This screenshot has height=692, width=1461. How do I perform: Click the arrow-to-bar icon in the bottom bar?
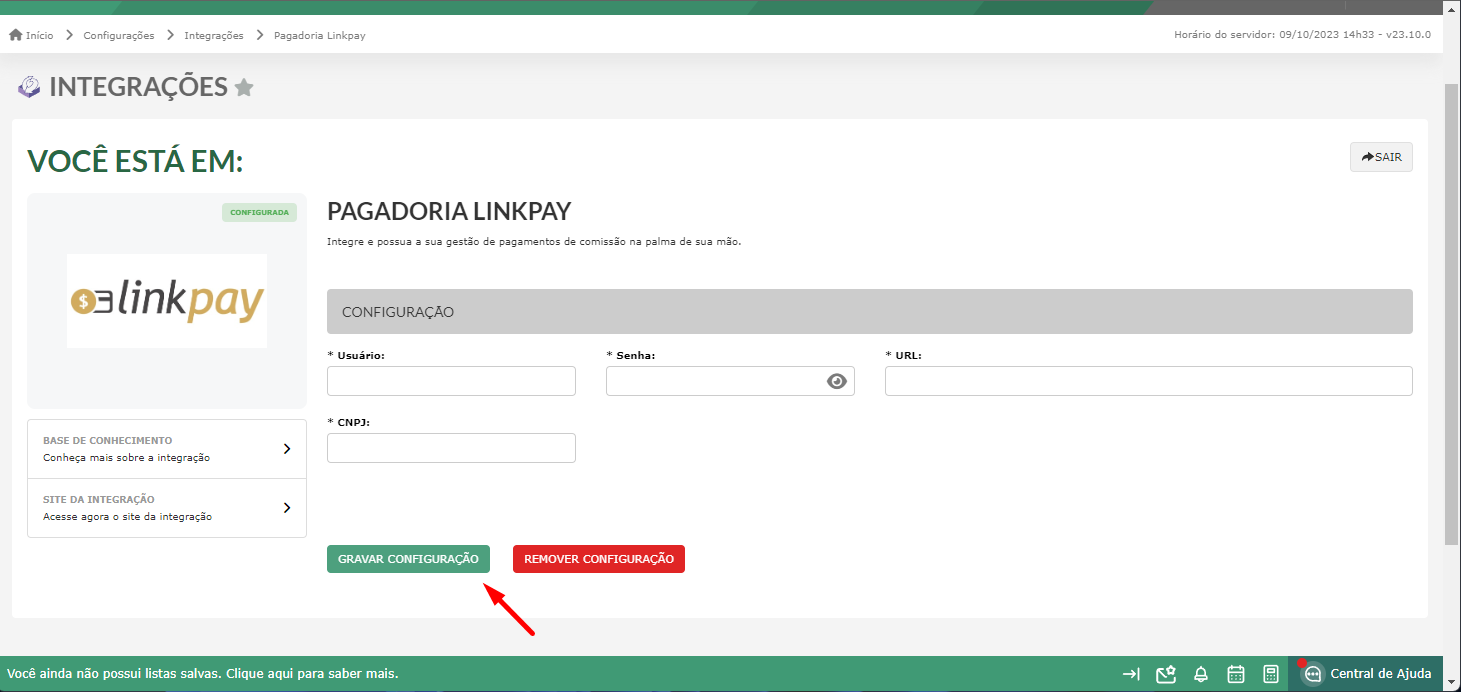[1131, 674]
